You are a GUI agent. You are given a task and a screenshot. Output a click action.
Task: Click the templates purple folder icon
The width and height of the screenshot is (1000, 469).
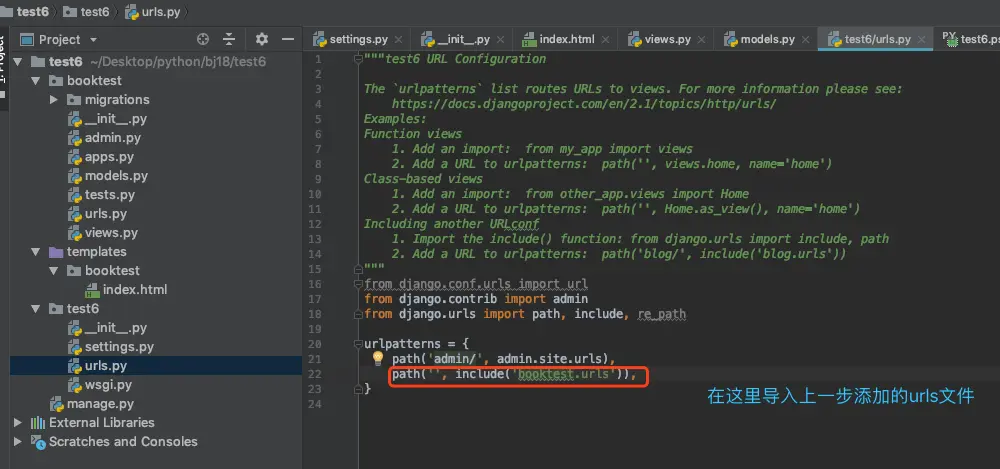click(x=56, y=252)
